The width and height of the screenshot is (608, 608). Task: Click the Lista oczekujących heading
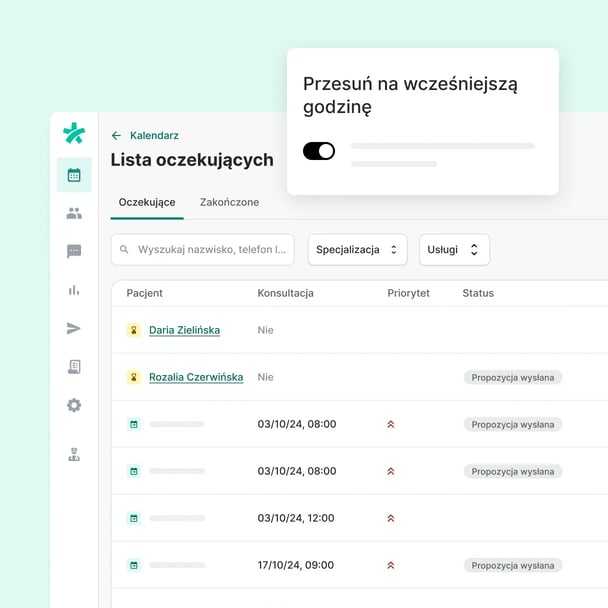click(x=192, y=161)
